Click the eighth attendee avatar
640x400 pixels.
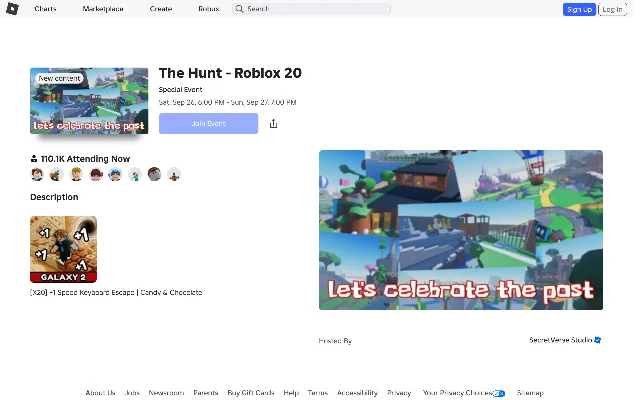(x=174, y=174)
